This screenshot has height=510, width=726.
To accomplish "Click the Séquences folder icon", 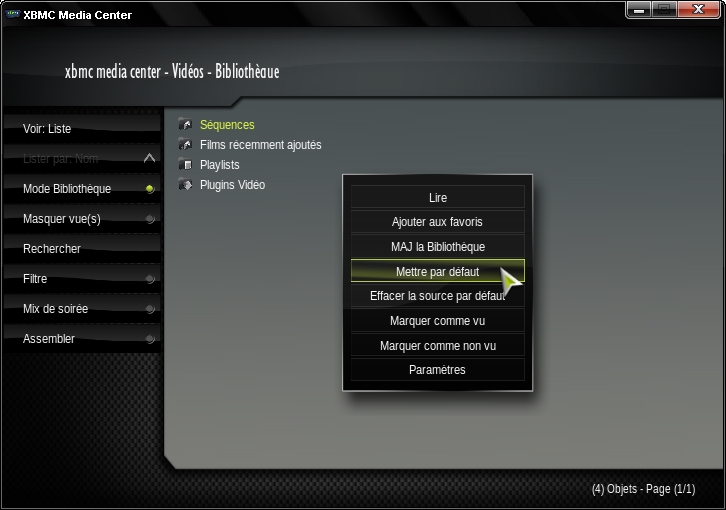I will (x=185, y=125).
